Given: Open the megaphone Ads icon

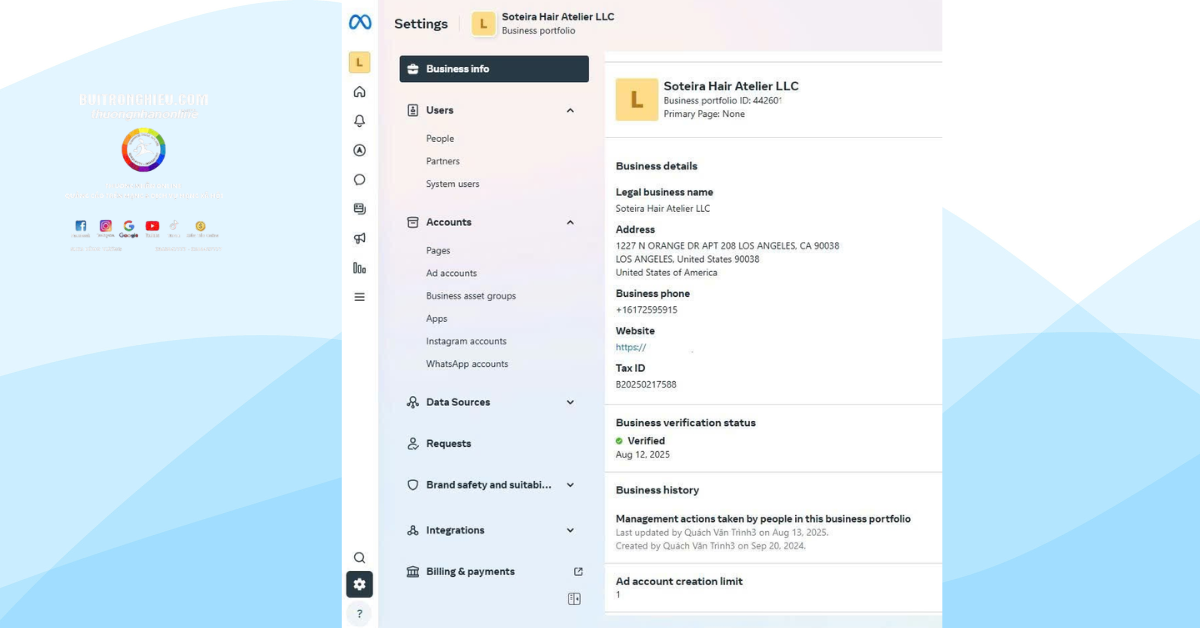Looking at the screenshot, I should pyautogui.click(x=359, y=238).
